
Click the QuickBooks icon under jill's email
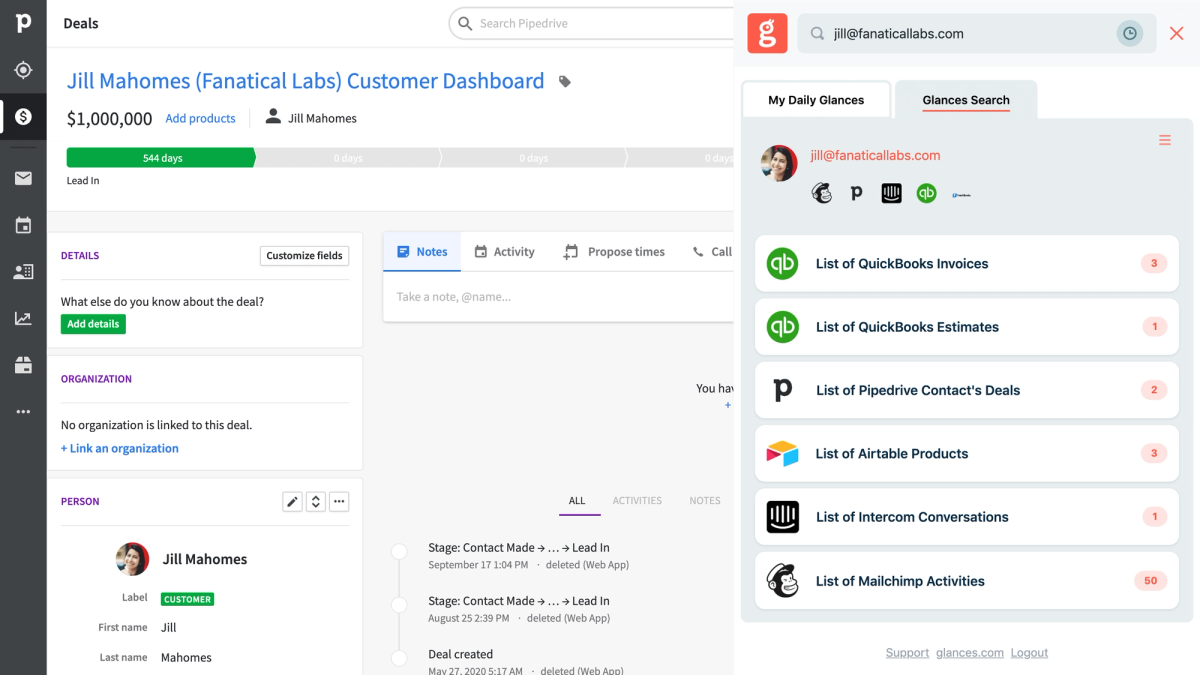tap(927, 193)
